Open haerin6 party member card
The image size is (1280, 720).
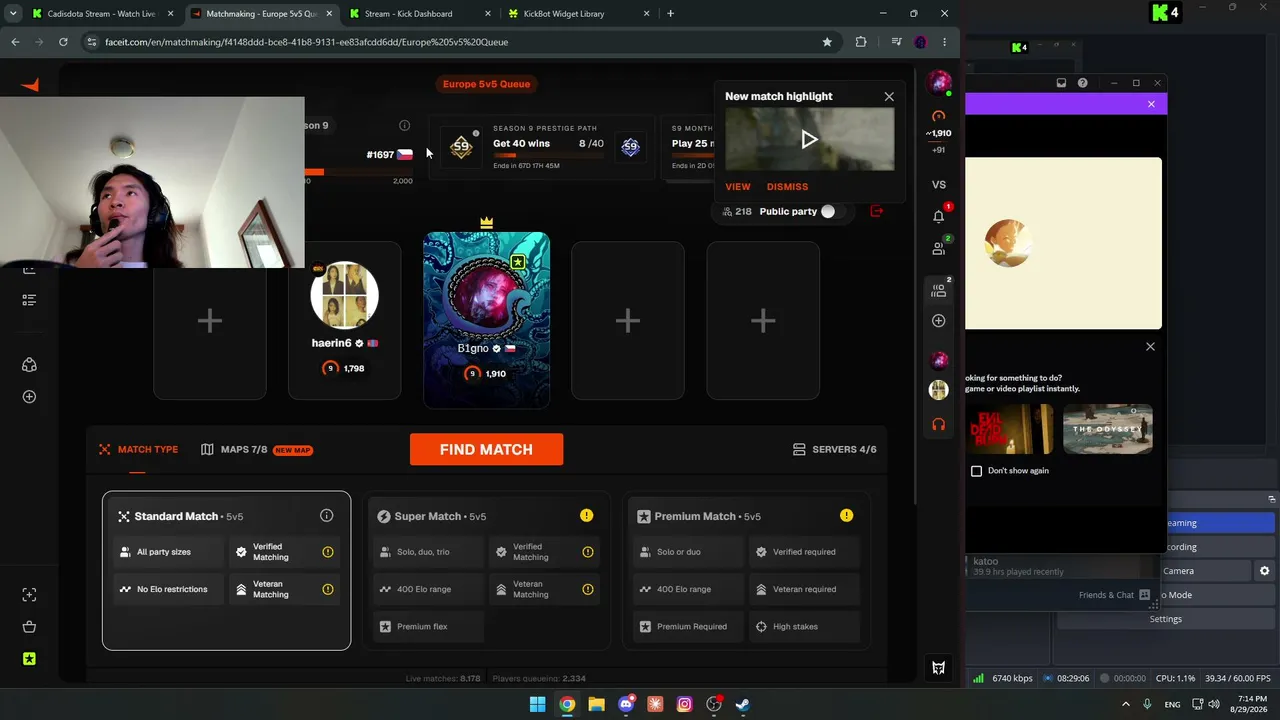[344, 321]
